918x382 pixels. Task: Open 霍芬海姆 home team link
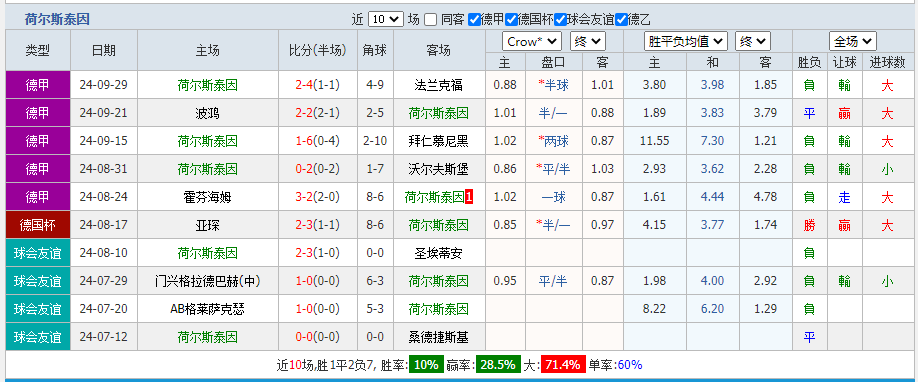pos(207,197)
